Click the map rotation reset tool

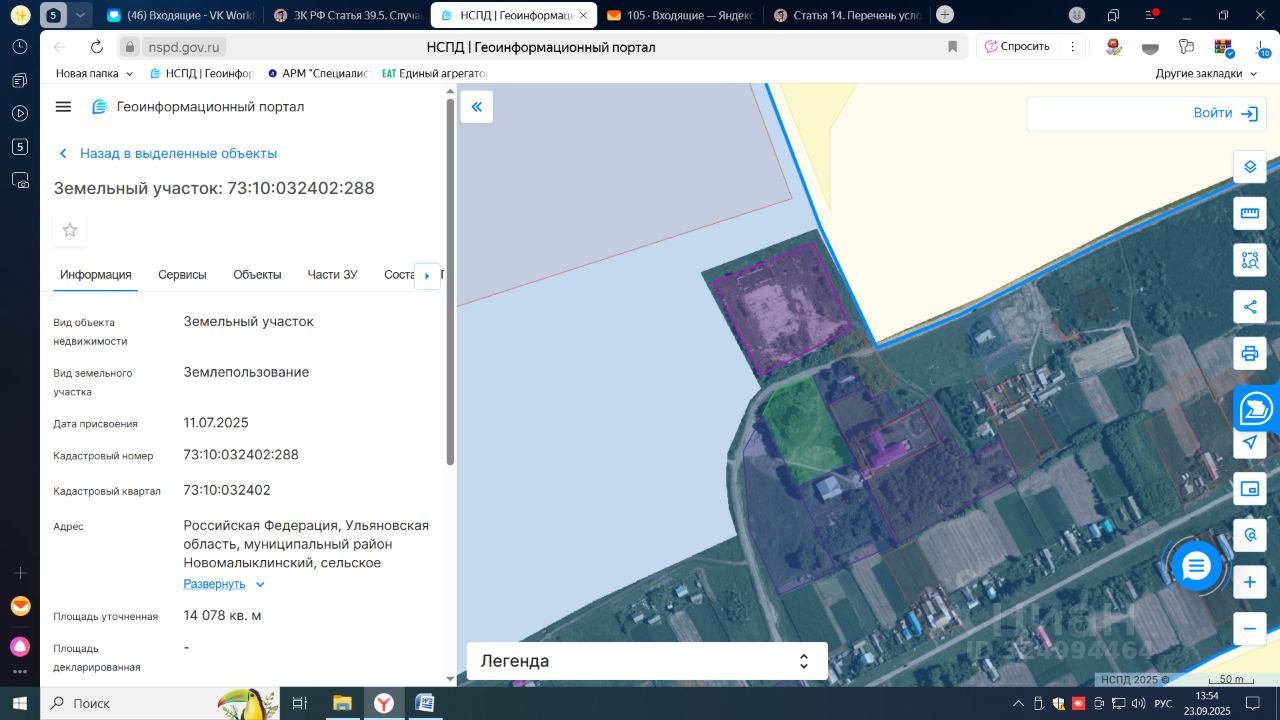point(1249,535)
